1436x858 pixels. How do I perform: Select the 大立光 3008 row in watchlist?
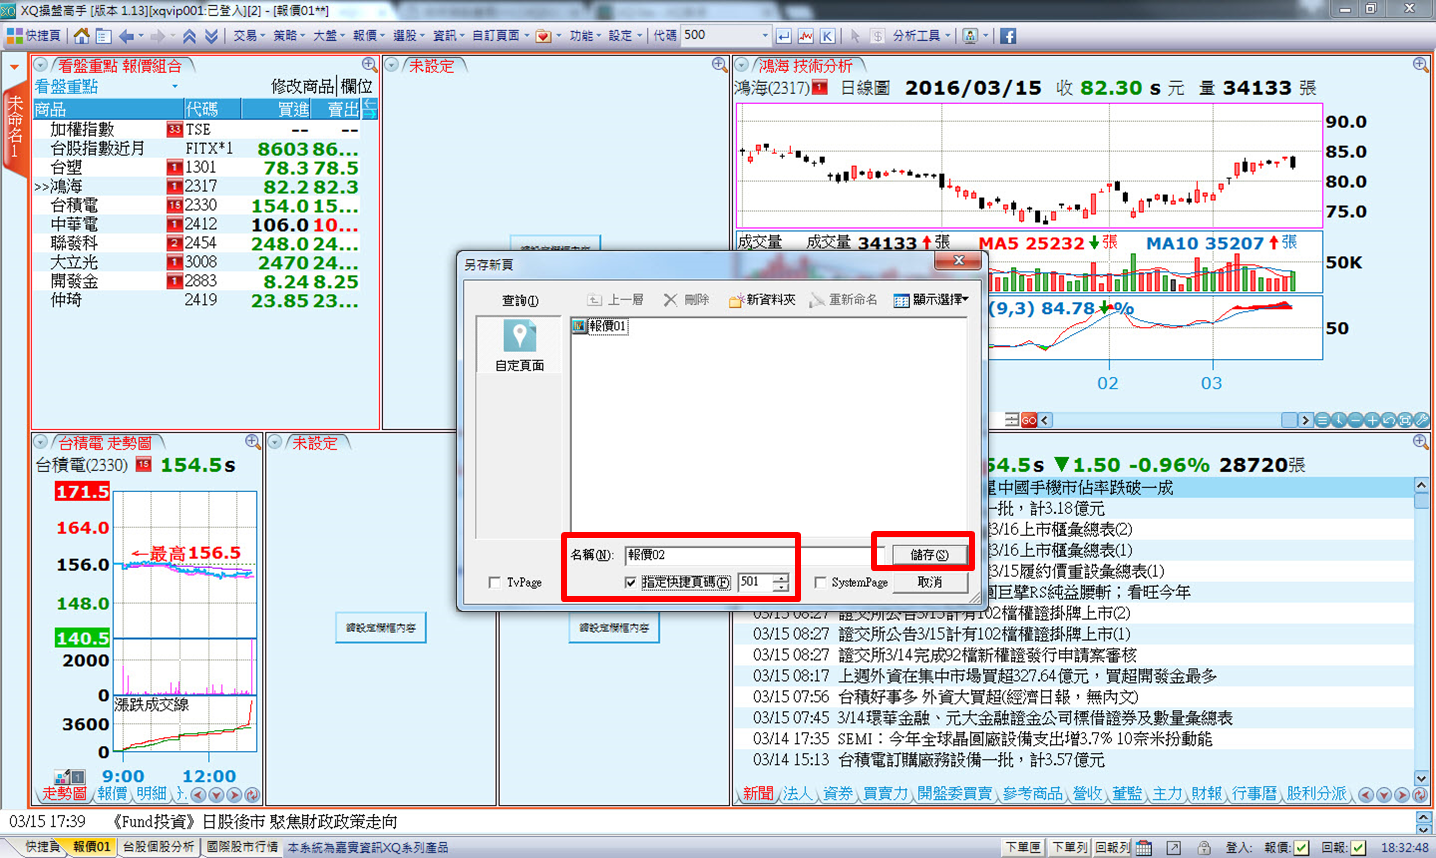coord(198,262)
